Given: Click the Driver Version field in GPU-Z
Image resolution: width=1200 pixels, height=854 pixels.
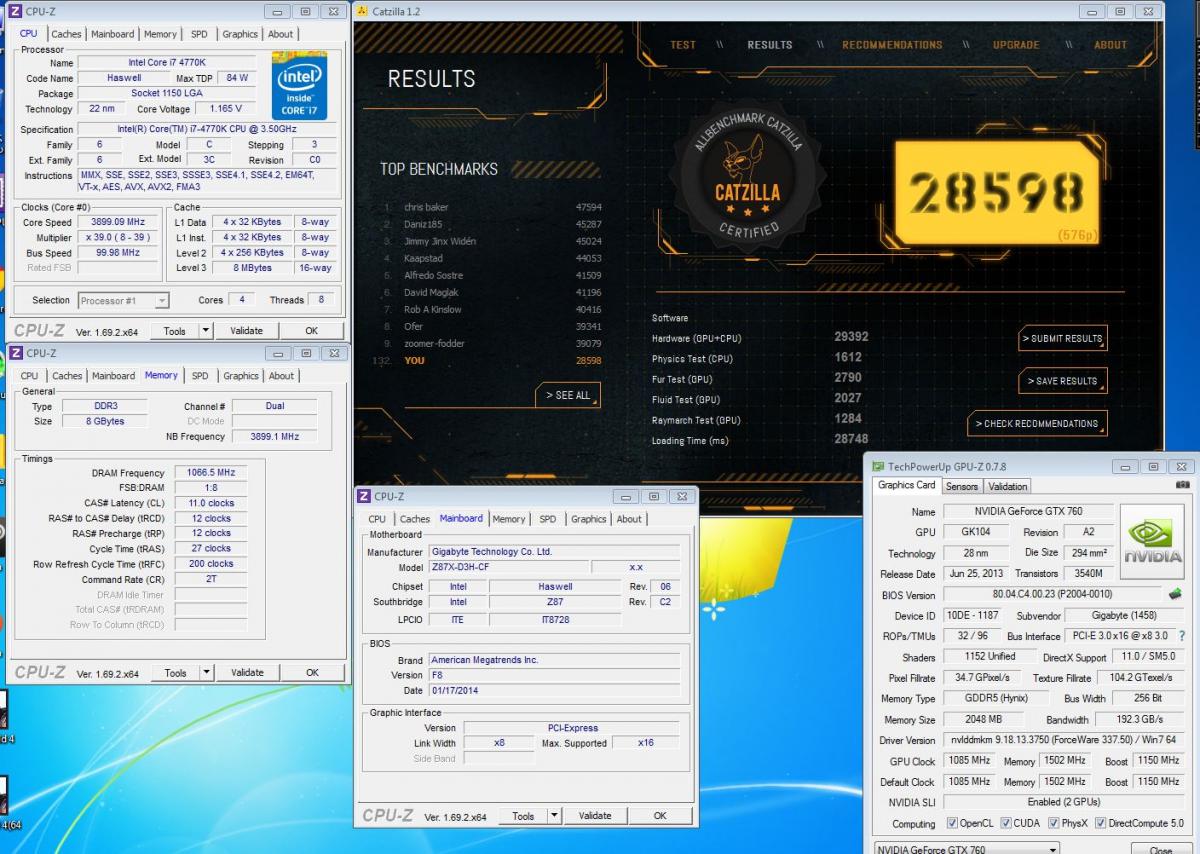Looking at the screenshot, I should [1064, 740].
